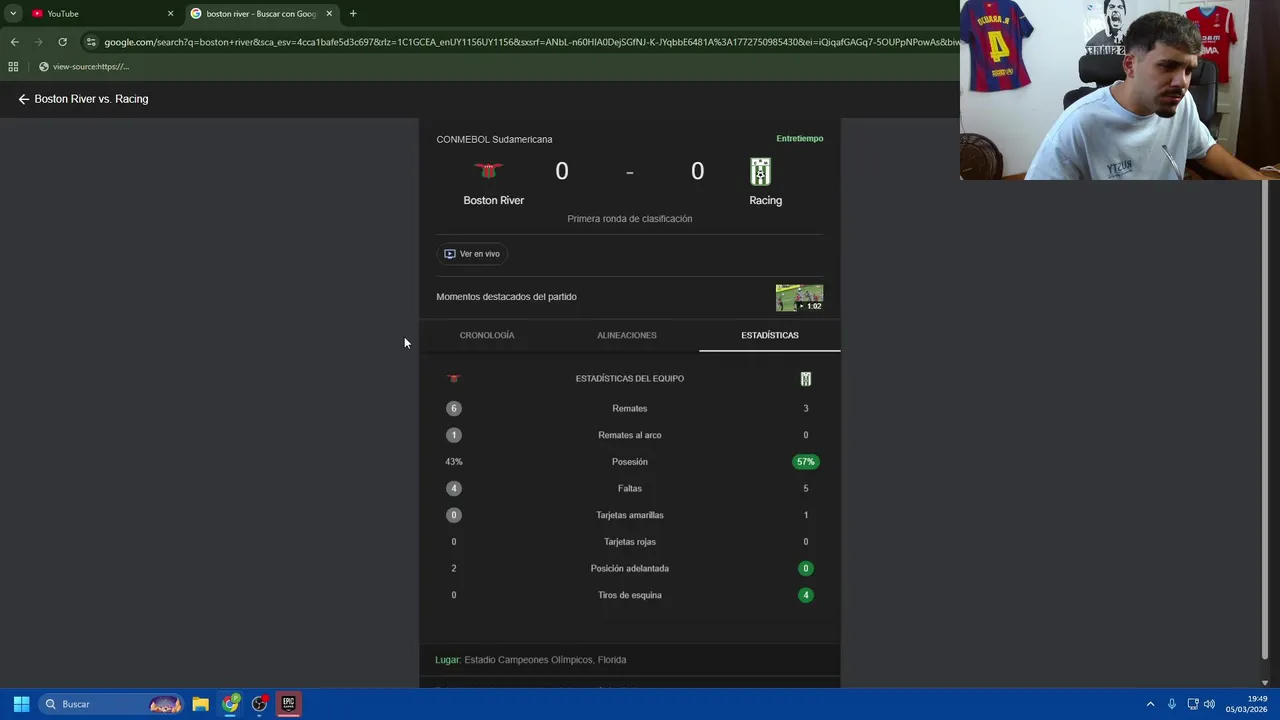Click the microphone icon in system tray
This screenshot has width=1280, height=720.
coord(1172,704)
